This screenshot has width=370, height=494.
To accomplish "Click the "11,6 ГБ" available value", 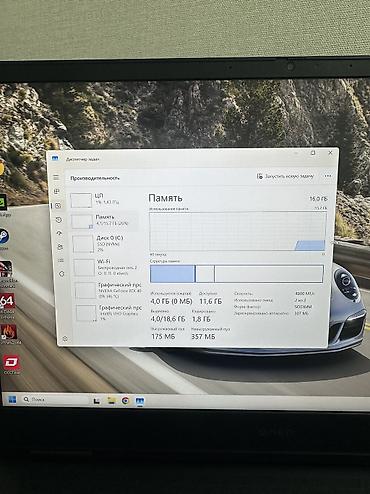I will click(210, 301).
